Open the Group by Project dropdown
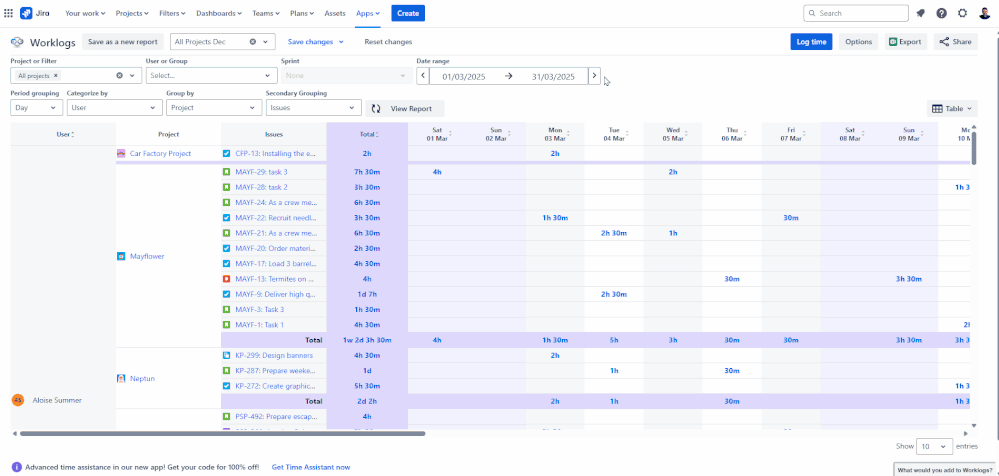The width and height of the screenshot is (999, 476). coord(212,107)
